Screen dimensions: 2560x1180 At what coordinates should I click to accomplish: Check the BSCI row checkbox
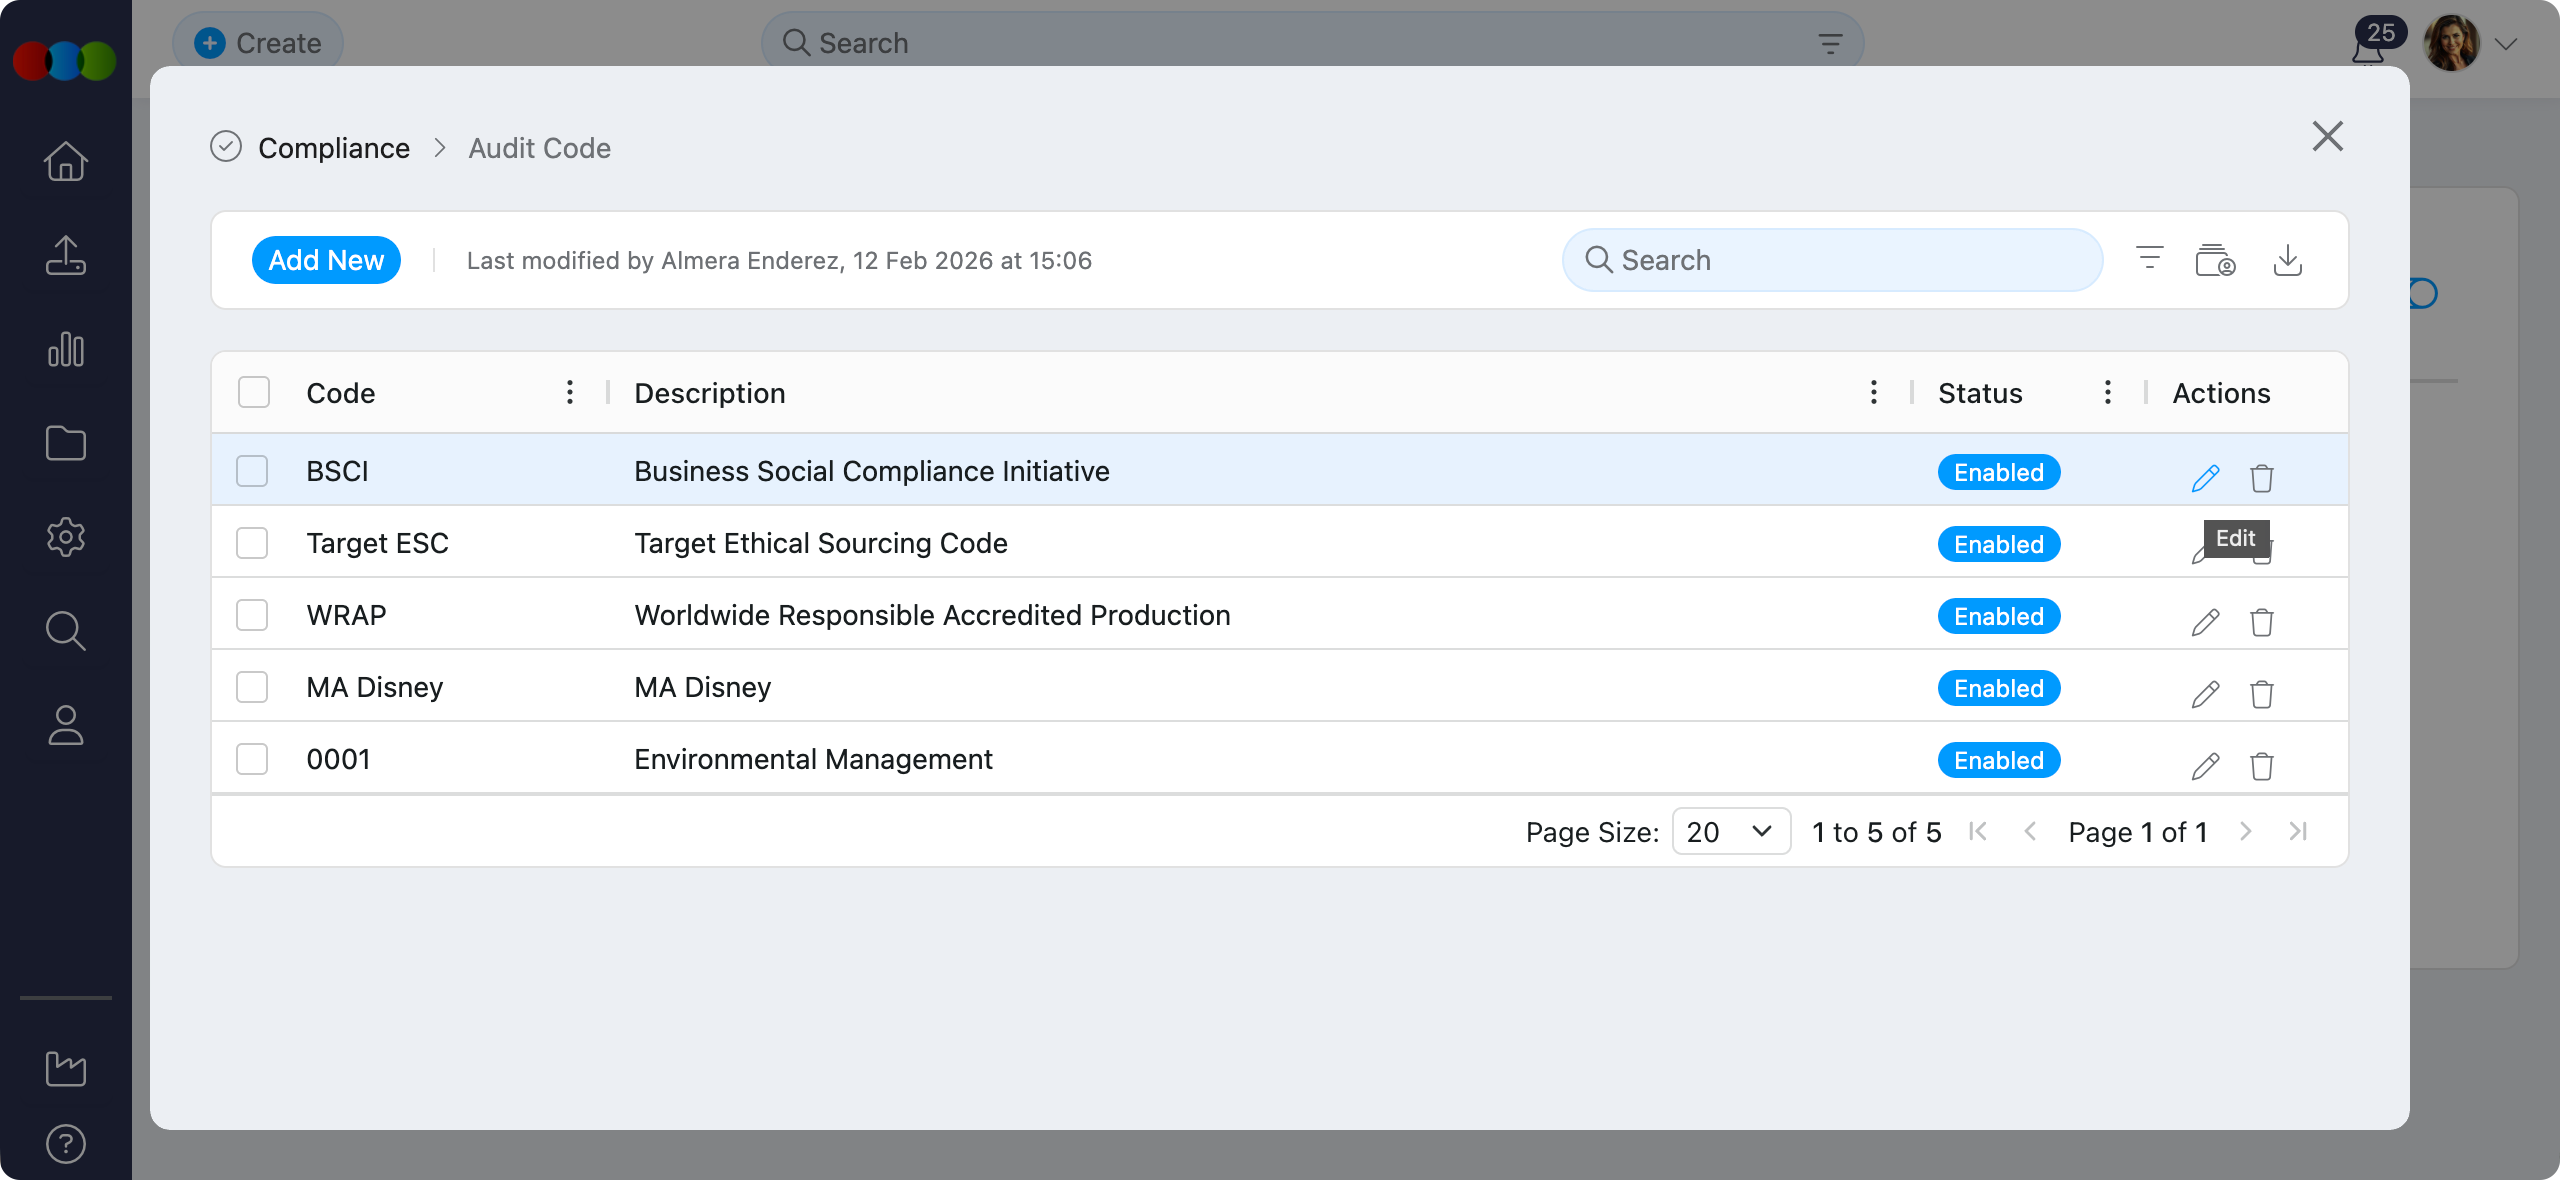pyautogui.click(x=252, y=471)
